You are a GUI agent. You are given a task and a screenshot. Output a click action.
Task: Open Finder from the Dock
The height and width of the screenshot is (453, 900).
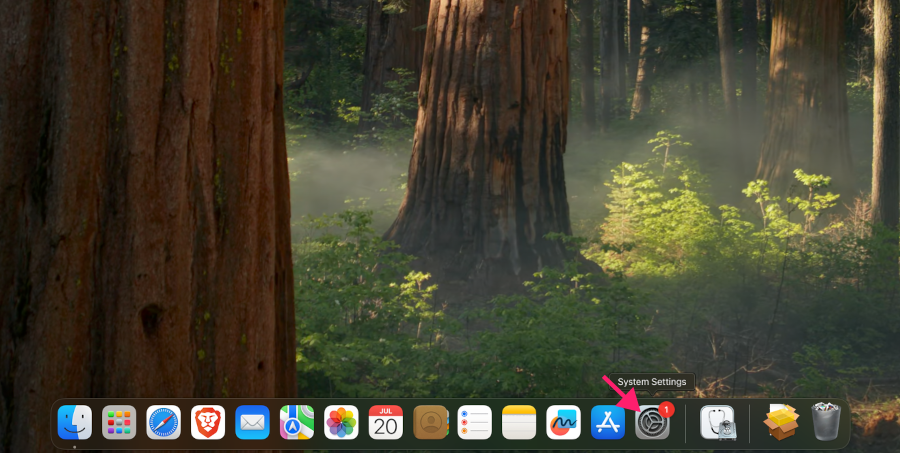75,422
